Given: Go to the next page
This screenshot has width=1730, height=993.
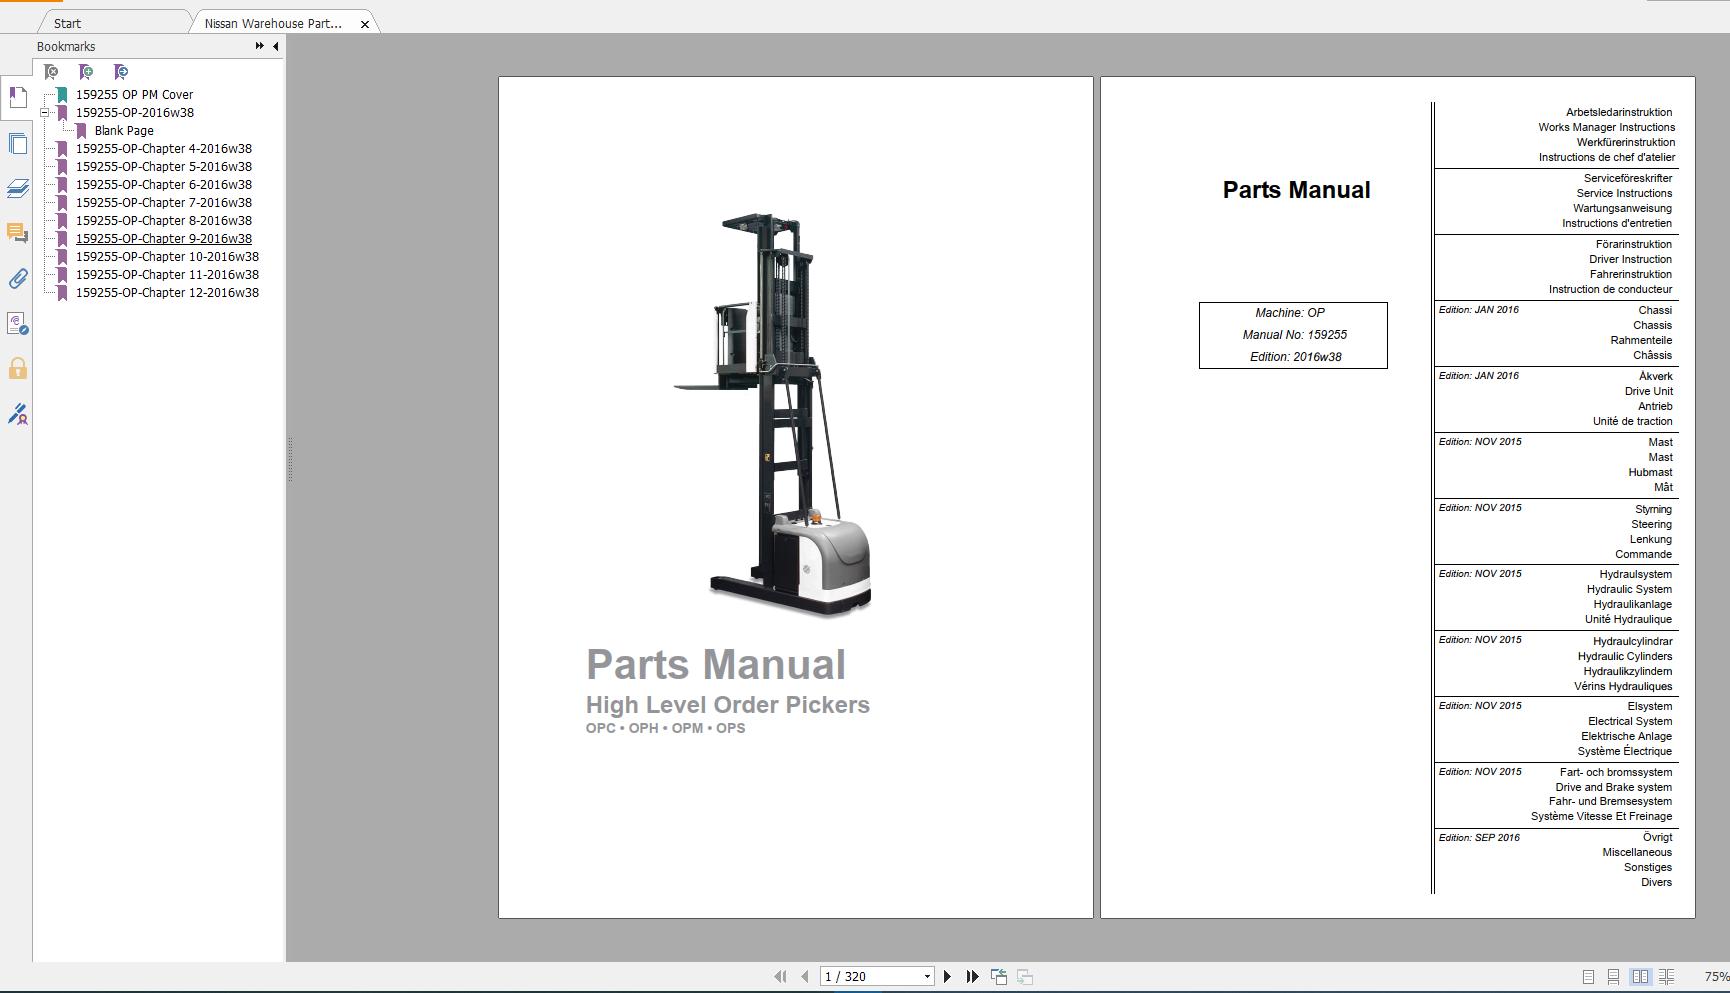Looking at the screenshot, I should tap(947, 976).
